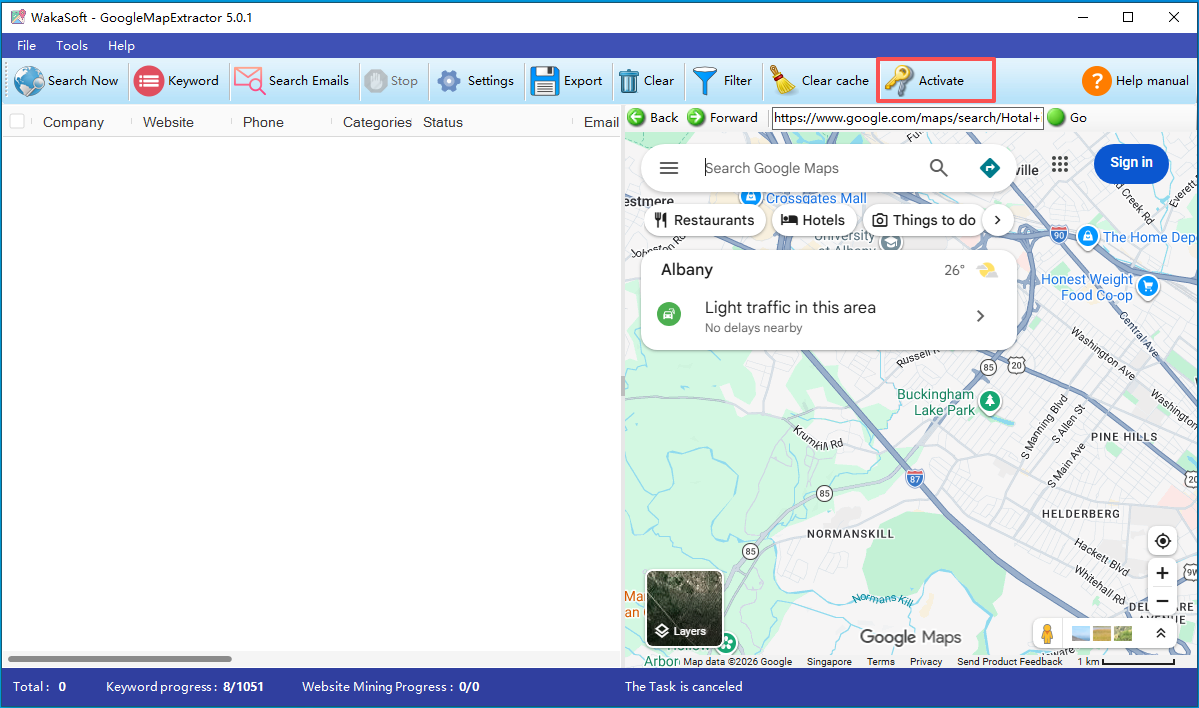The width and height of the screenshot is (1199, 708).
Task: Open Directions diamond icon
Action: point(989,168)
